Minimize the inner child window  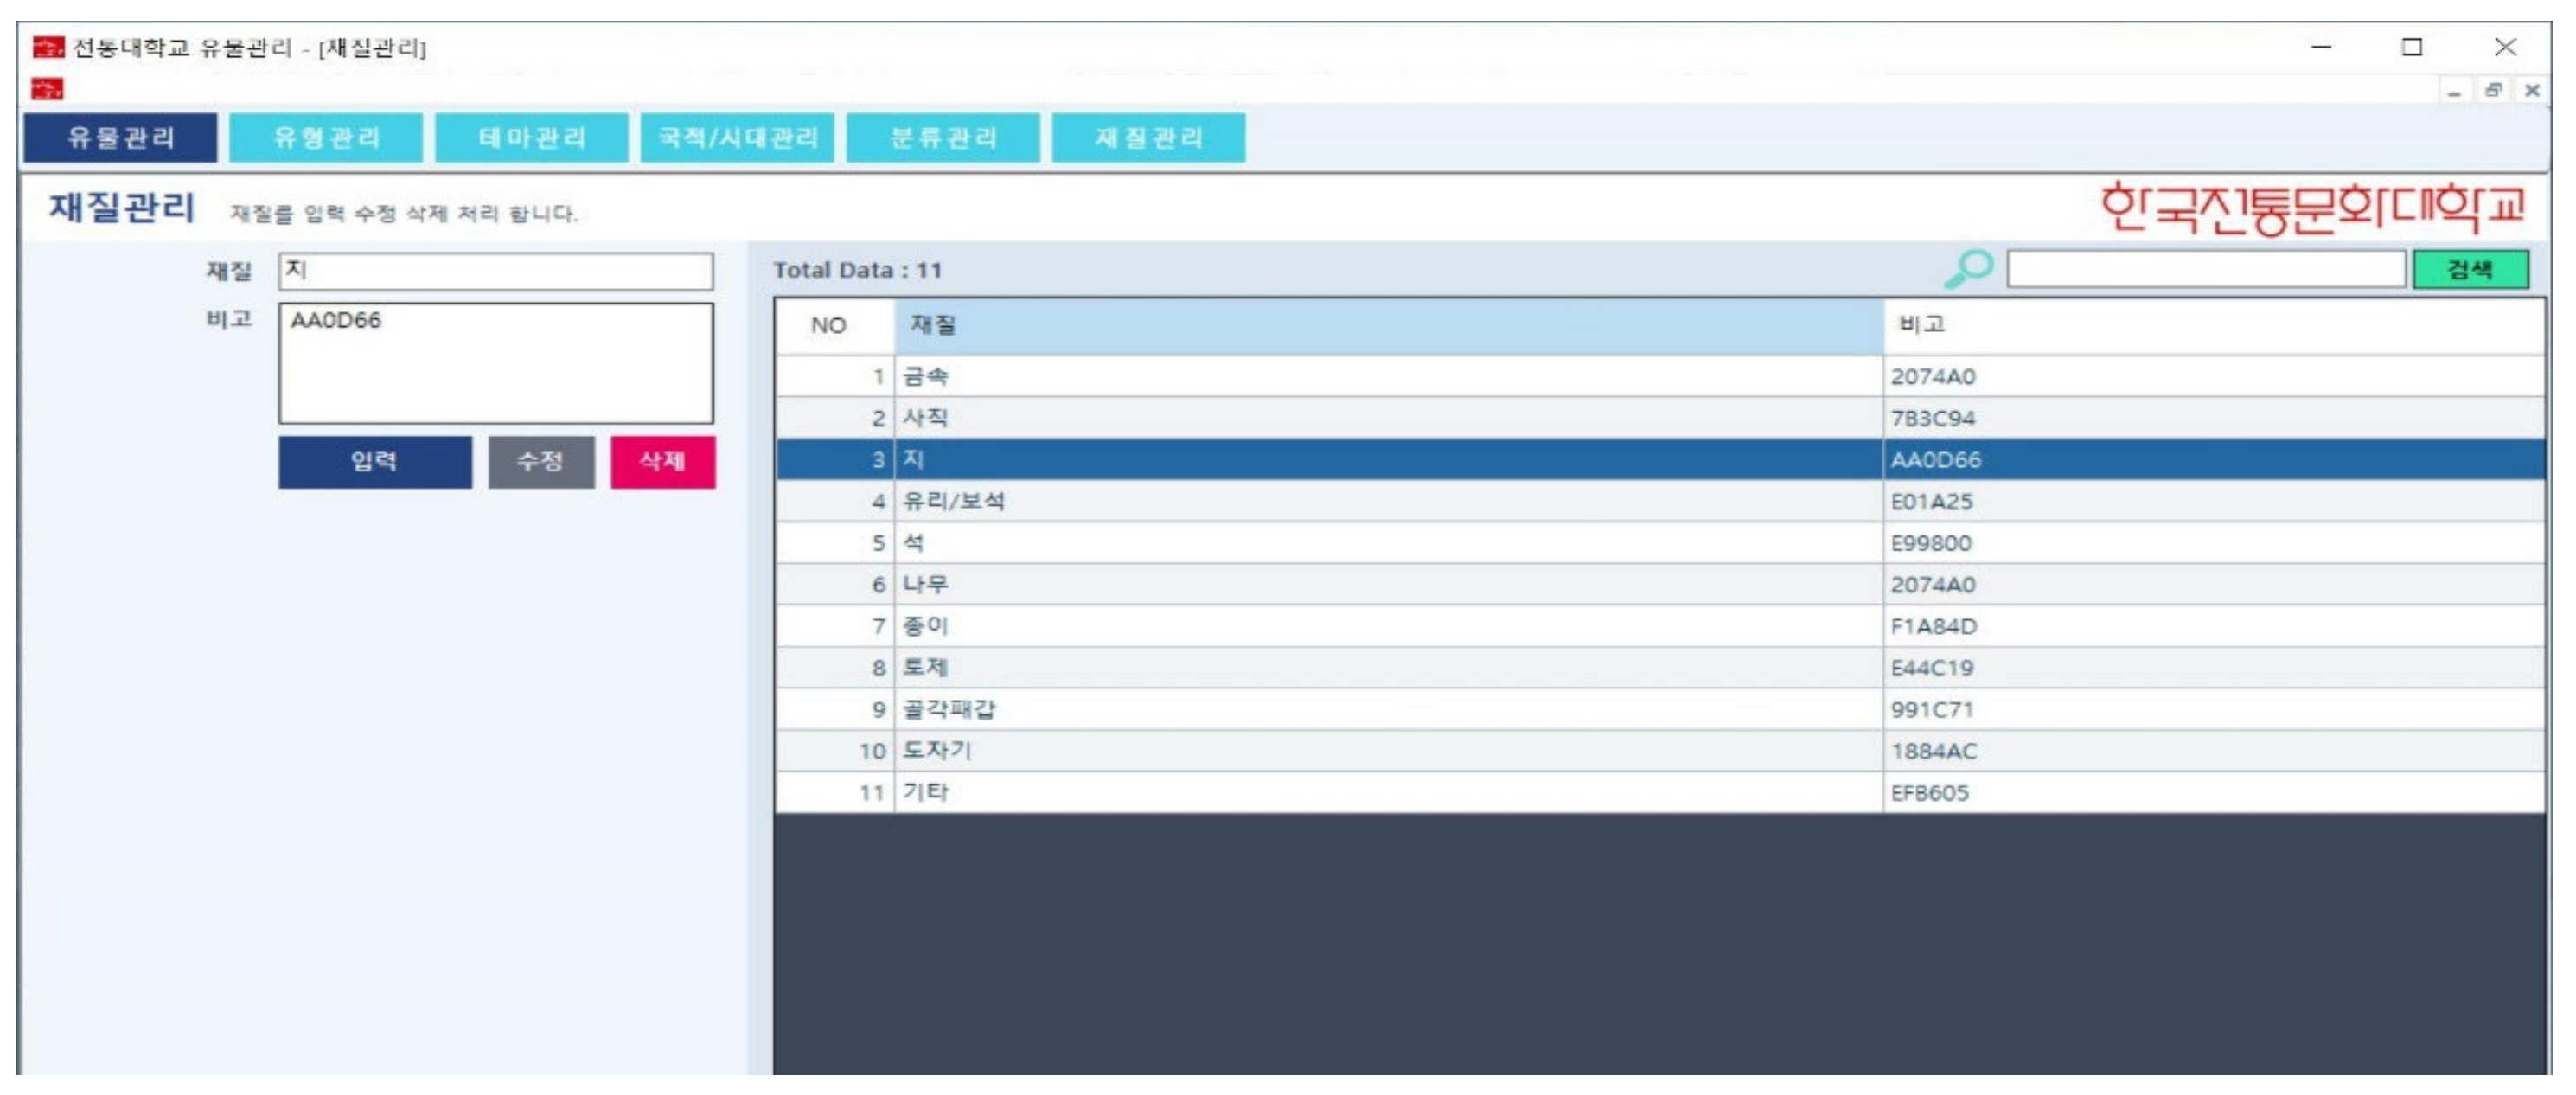tap(2454, 91)
